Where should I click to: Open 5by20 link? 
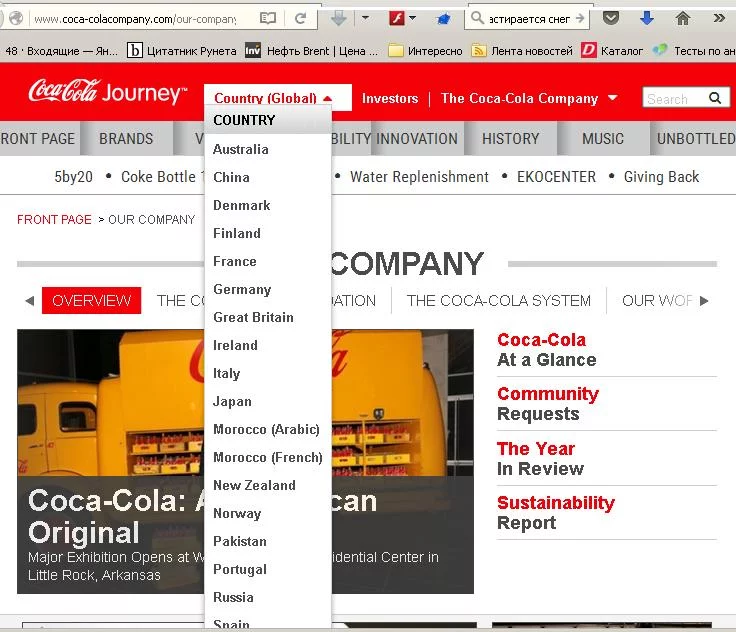pyautogui.click(x=74, y=177)
